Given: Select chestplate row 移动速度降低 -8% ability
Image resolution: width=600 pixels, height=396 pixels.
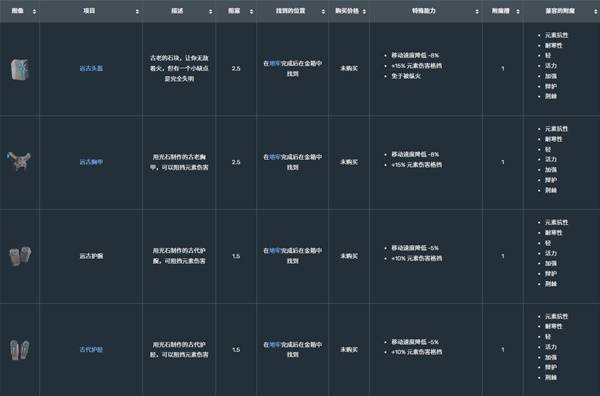Looking at the screenshot, I should [x=415, y=154].
